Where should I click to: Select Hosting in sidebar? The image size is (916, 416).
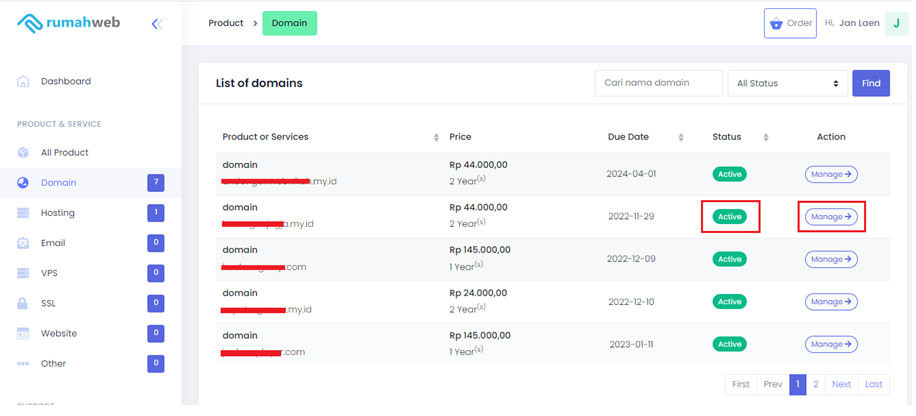[x=58, y=213]
